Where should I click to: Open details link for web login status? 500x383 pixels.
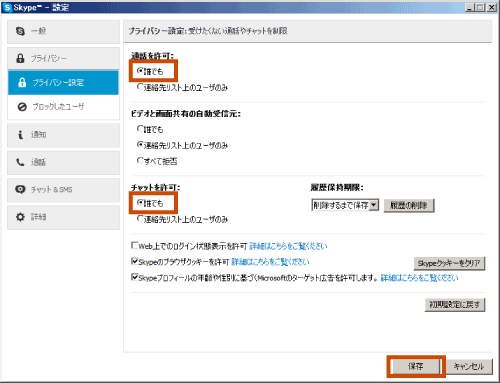(x=288, y=246)
